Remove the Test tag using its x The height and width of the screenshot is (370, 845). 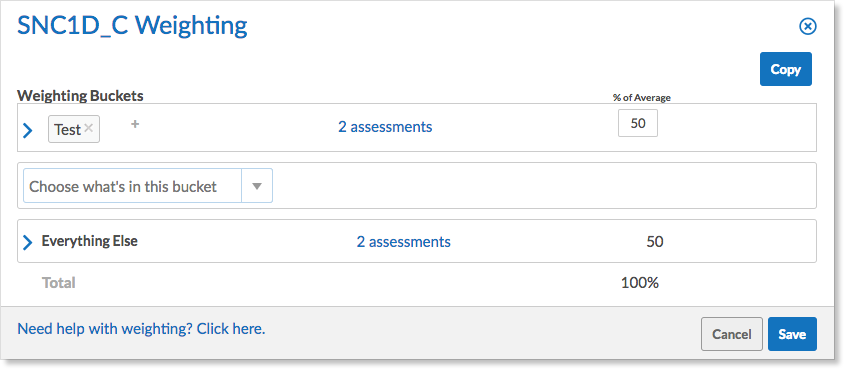click(89, 129)
